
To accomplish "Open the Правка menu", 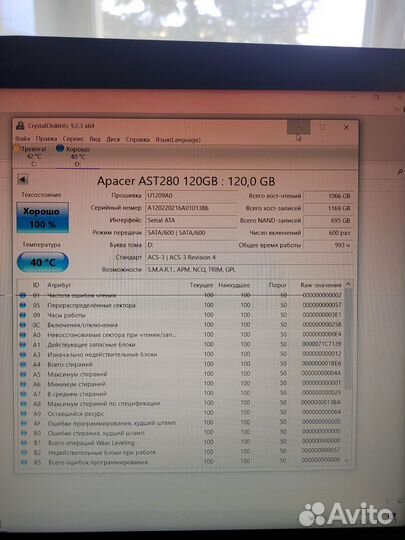I will [x=46, y=139].
